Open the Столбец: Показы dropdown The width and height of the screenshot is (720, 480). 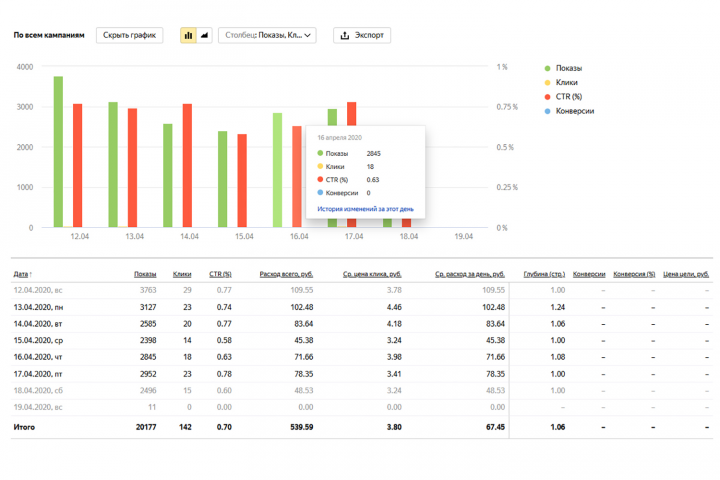[267, 35]
